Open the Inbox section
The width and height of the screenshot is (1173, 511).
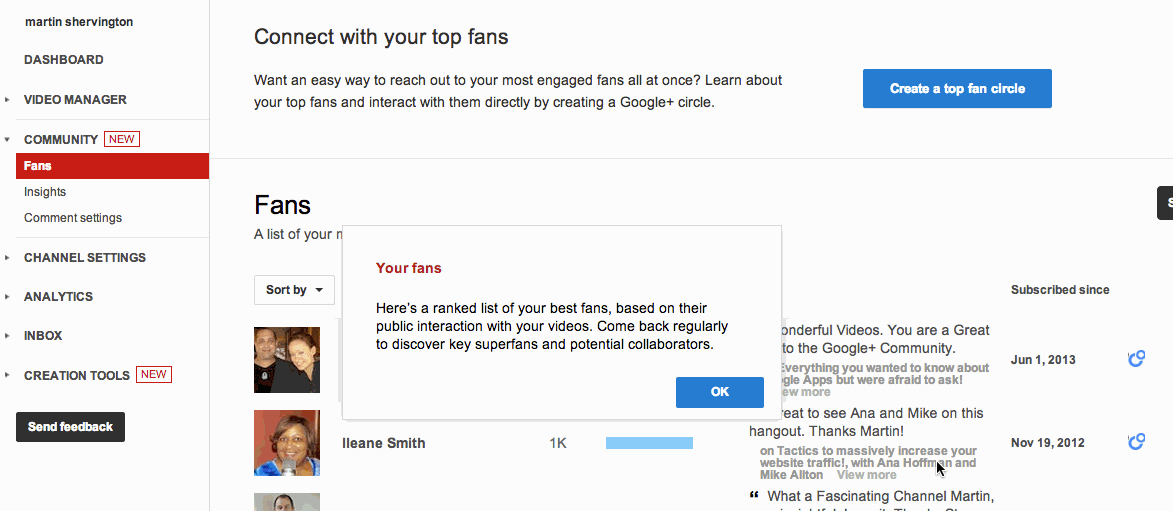(x=43, y=336)
